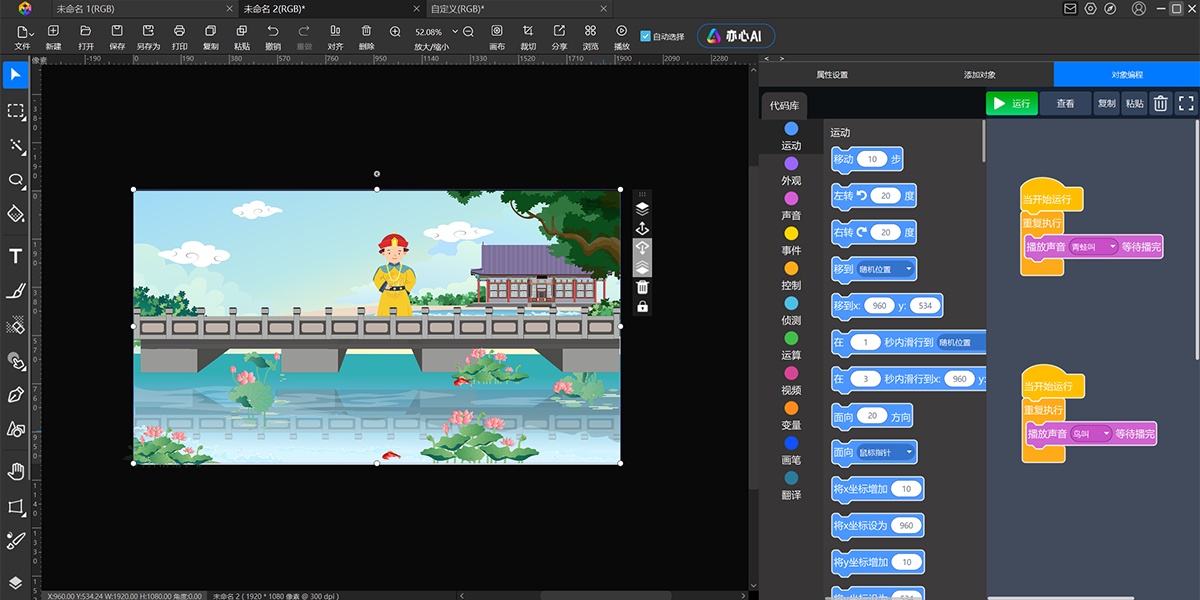Select the Hand pan tool
The height and width of the screenshot is (600, 1200).
point(16,471)
